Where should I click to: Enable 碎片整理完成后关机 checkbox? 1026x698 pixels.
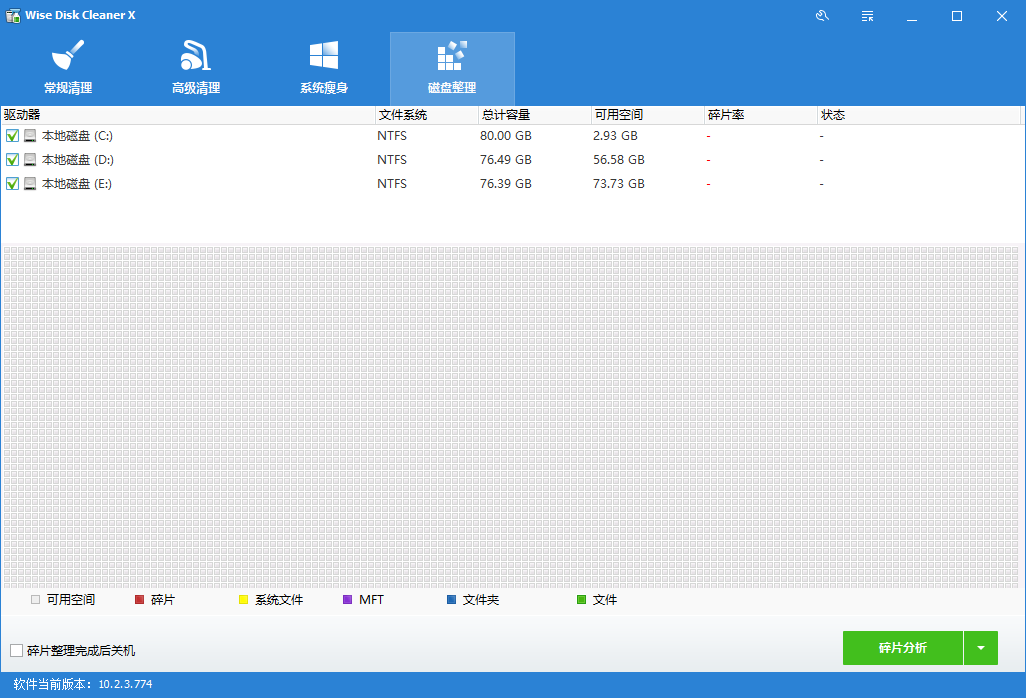coord(16,651)
